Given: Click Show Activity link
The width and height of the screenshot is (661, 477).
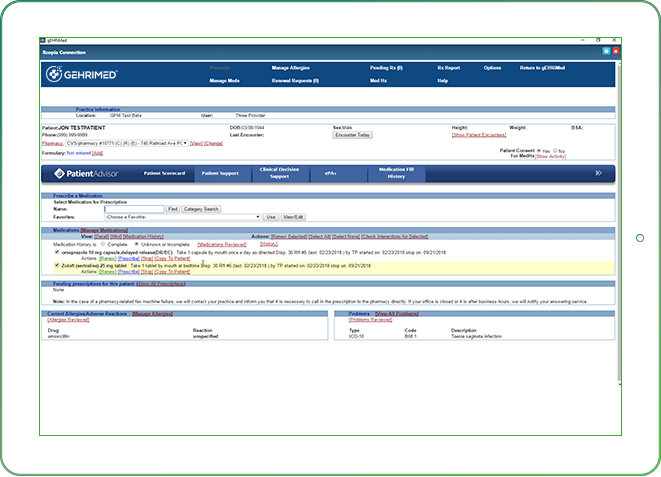Looking at the screenshot, I should pos(551,156).
